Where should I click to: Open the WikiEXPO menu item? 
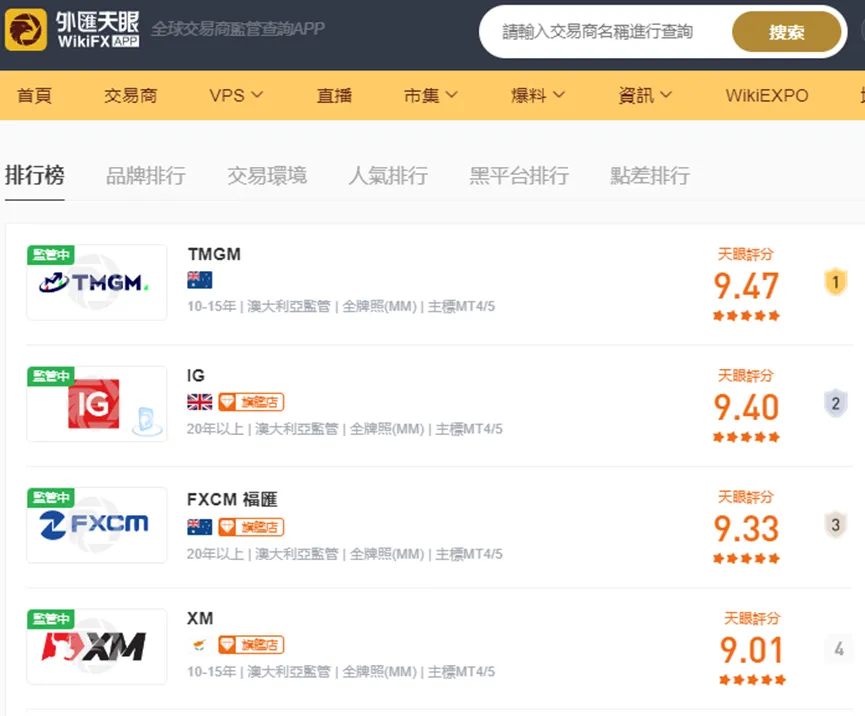coord(767,95)
